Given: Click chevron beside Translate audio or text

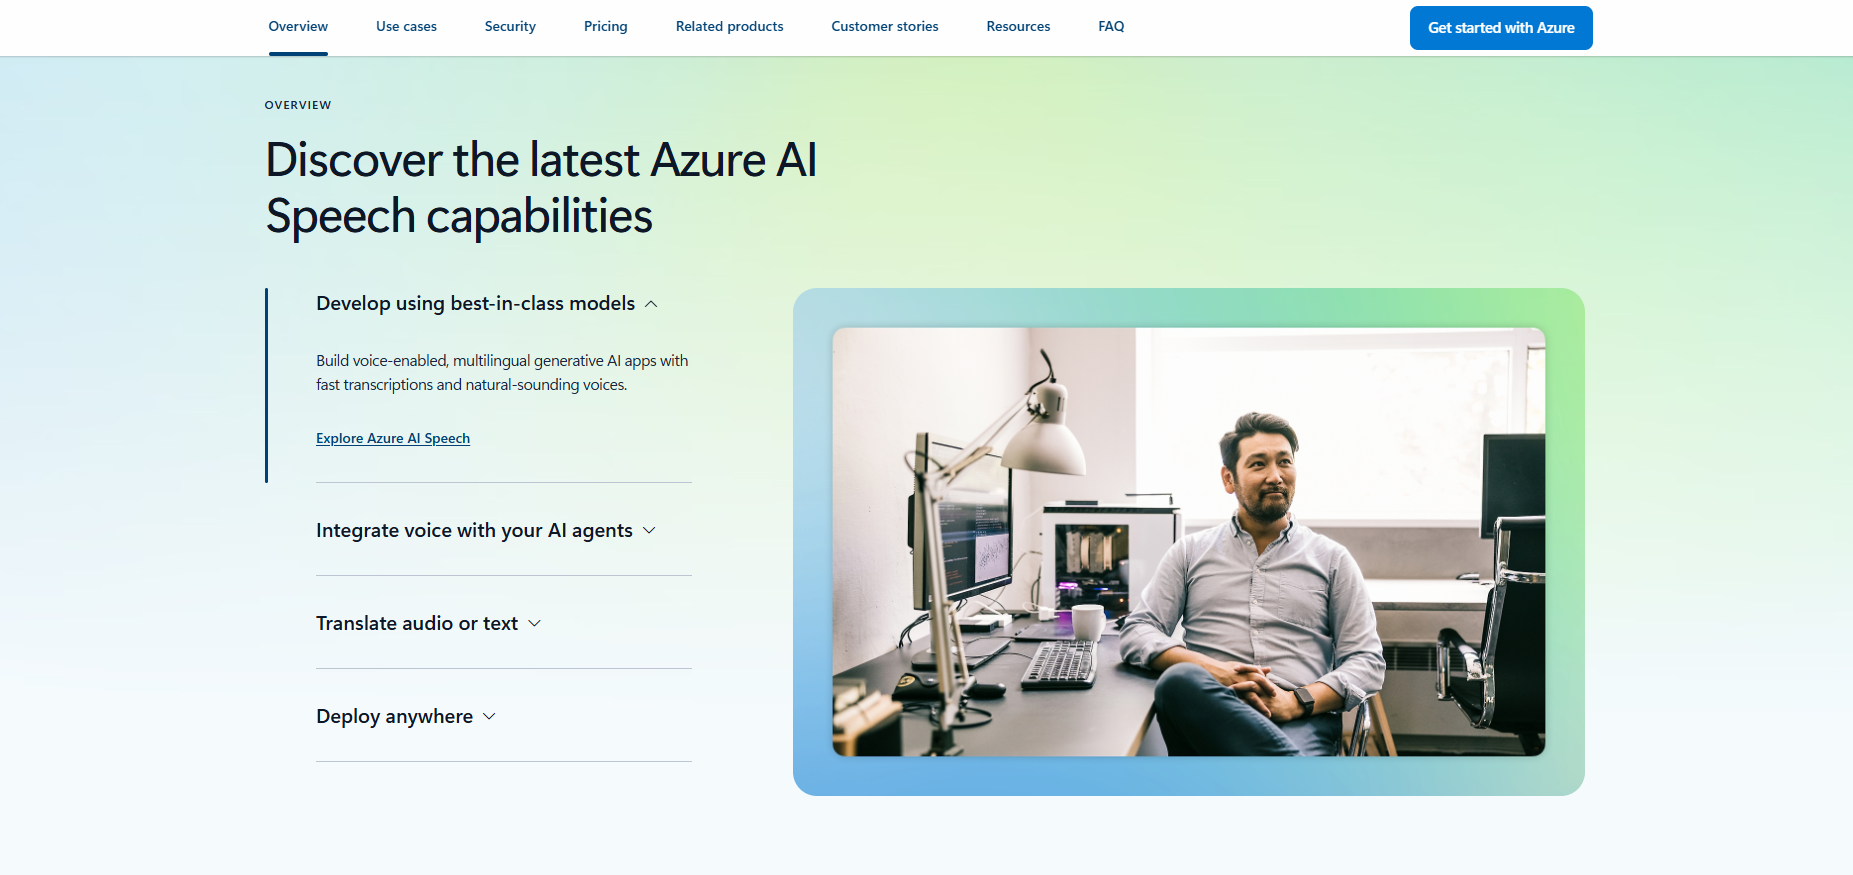Looking at the screenshot, I should (534, 623).
